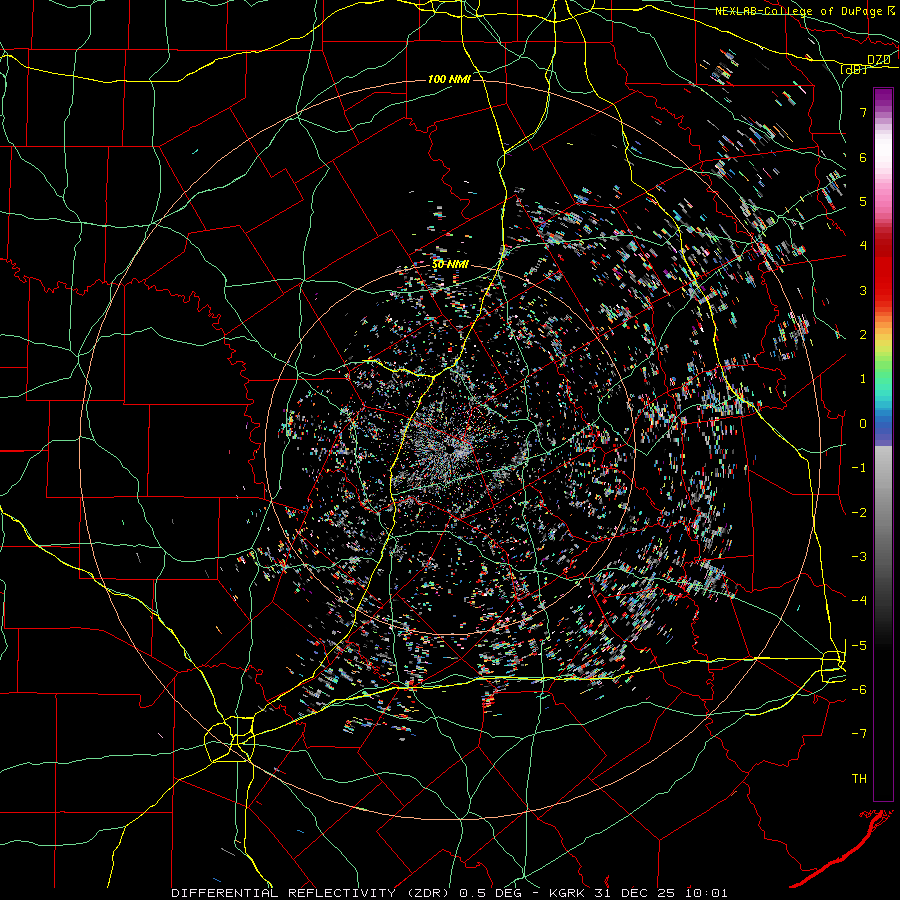Click the DIFFERENTIAL REFLECTIVITY (ZDR) caption

click(312, 893)
